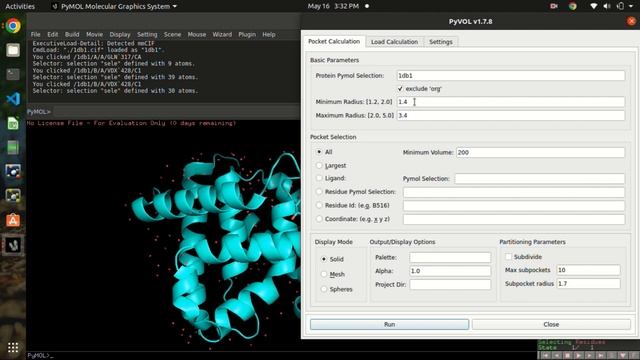Open the PyMOL app menu dropdown in top bar
640x360 pixels.
[x=114, y=6]
